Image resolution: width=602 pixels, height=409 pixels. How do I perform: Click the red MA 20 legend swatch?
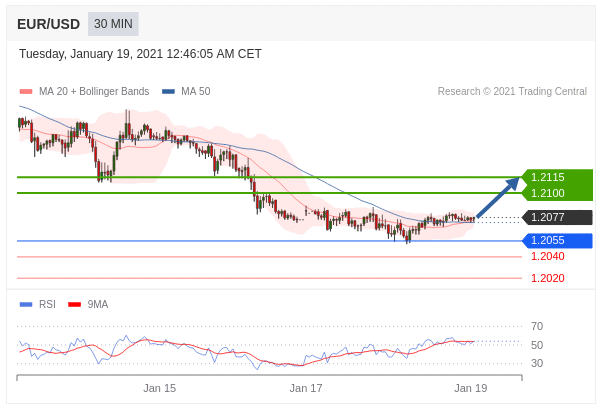tap(26, 92)
